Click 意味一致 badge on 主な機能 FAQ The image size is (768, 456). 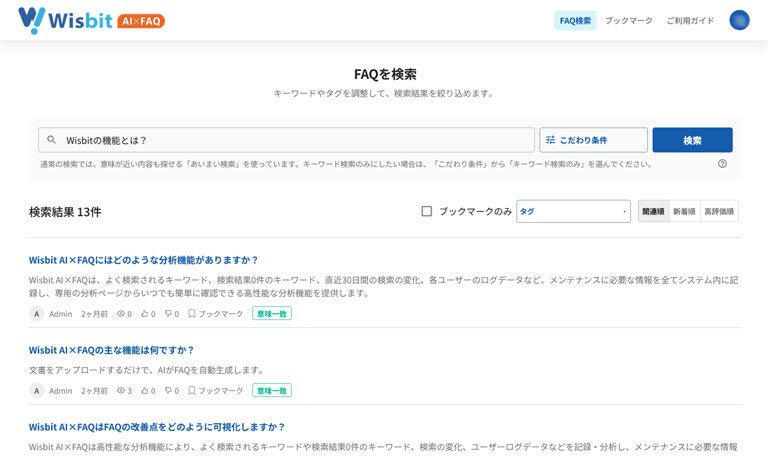[272, 390]
